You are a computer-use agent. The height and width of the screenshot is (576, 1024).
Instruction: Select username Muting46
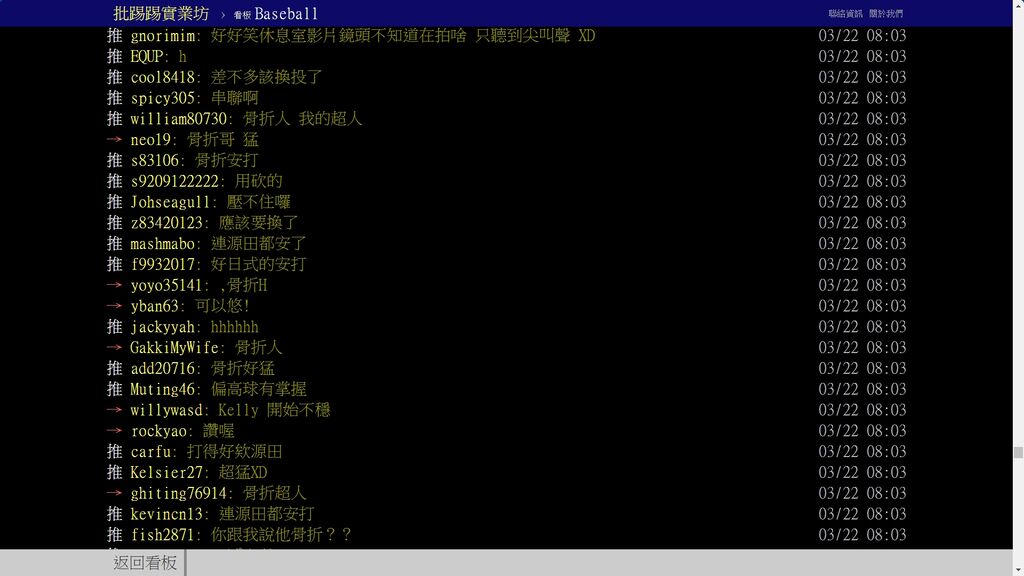point(162,389)
